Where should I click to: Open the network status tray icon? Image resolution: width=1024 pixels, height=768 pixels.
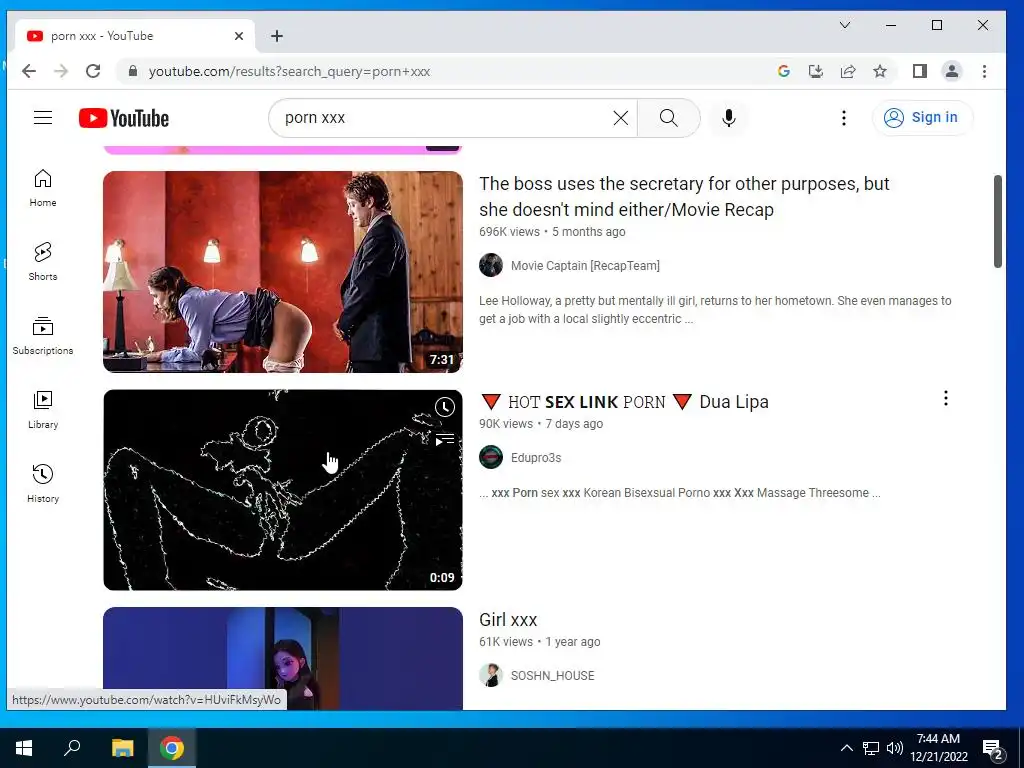tap(871, 748)
